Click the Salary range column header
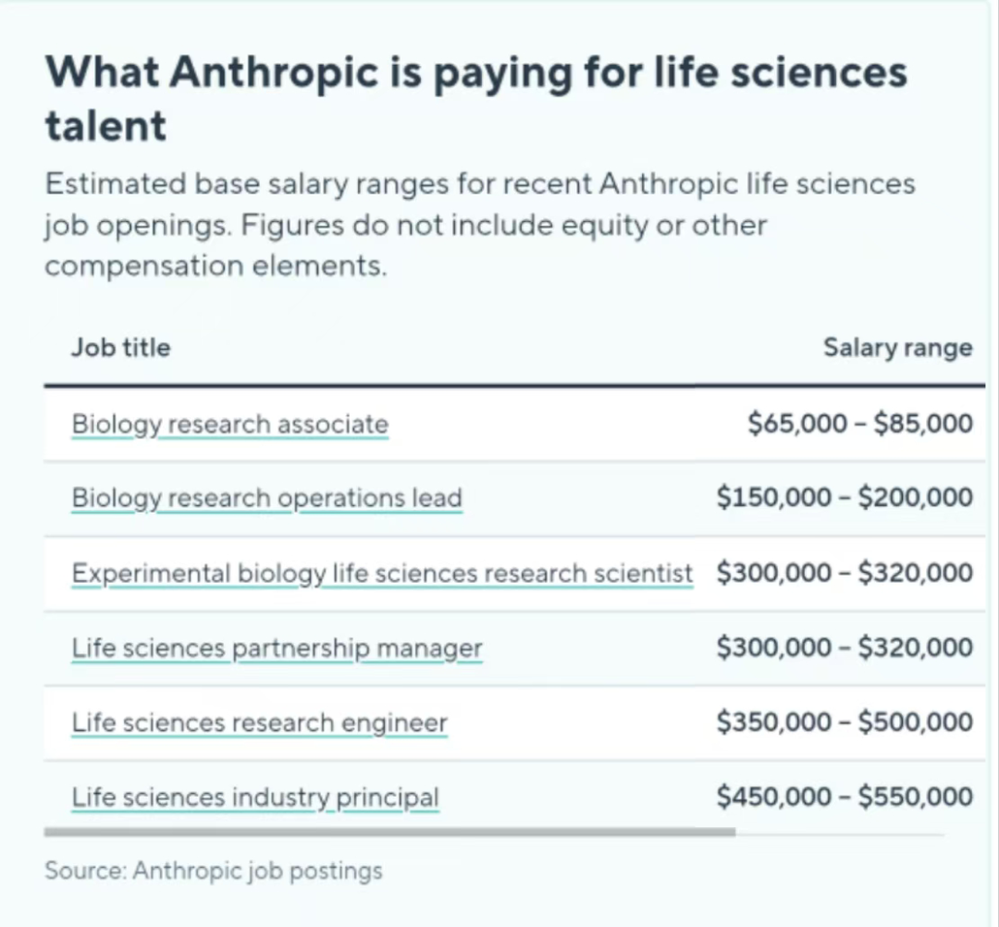 [898, 348]
